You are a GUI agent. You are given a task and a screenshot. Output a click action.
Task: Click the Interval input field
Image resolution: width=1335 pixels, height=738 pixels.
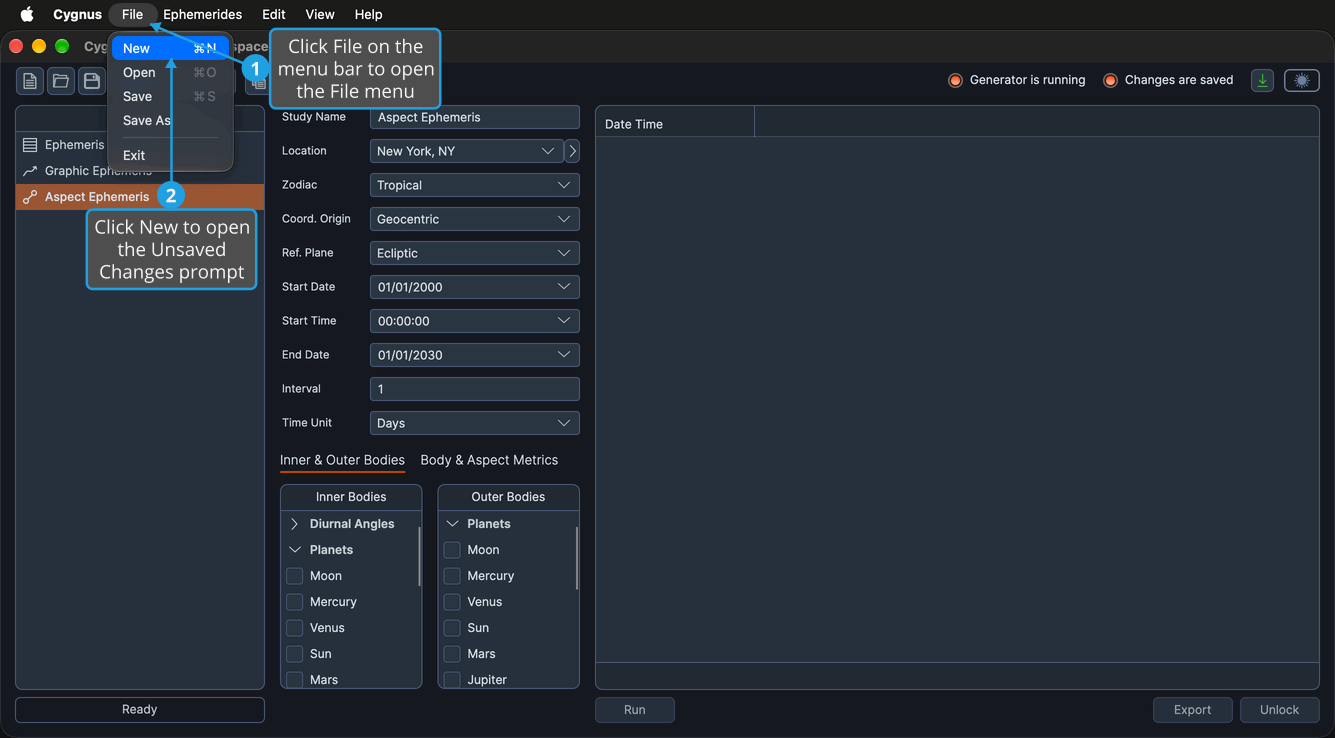(x=475, y=389)
